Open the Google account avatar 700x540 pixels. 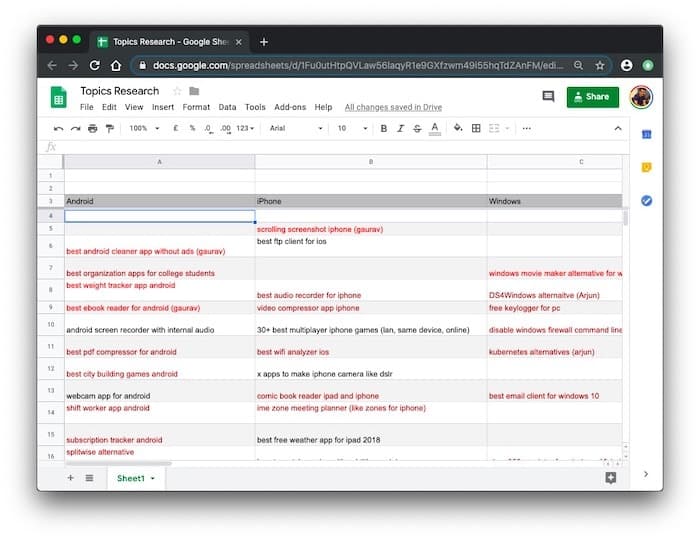[641, 97]
